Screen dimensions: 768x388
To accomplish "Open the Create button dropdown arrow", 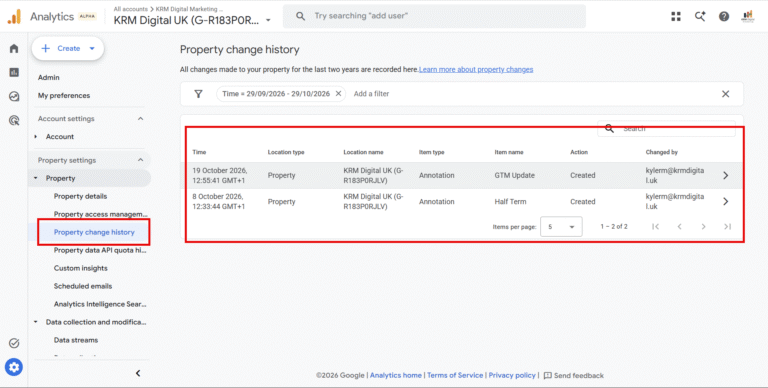I will click(92, 48).
